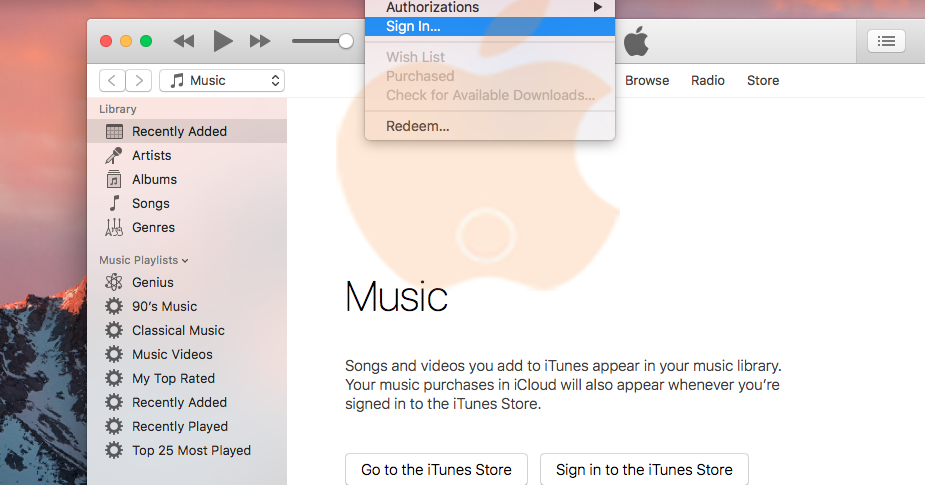Click gear icon beside Recently Added playlist
This screenshot has width=925, height=485.
114,402
